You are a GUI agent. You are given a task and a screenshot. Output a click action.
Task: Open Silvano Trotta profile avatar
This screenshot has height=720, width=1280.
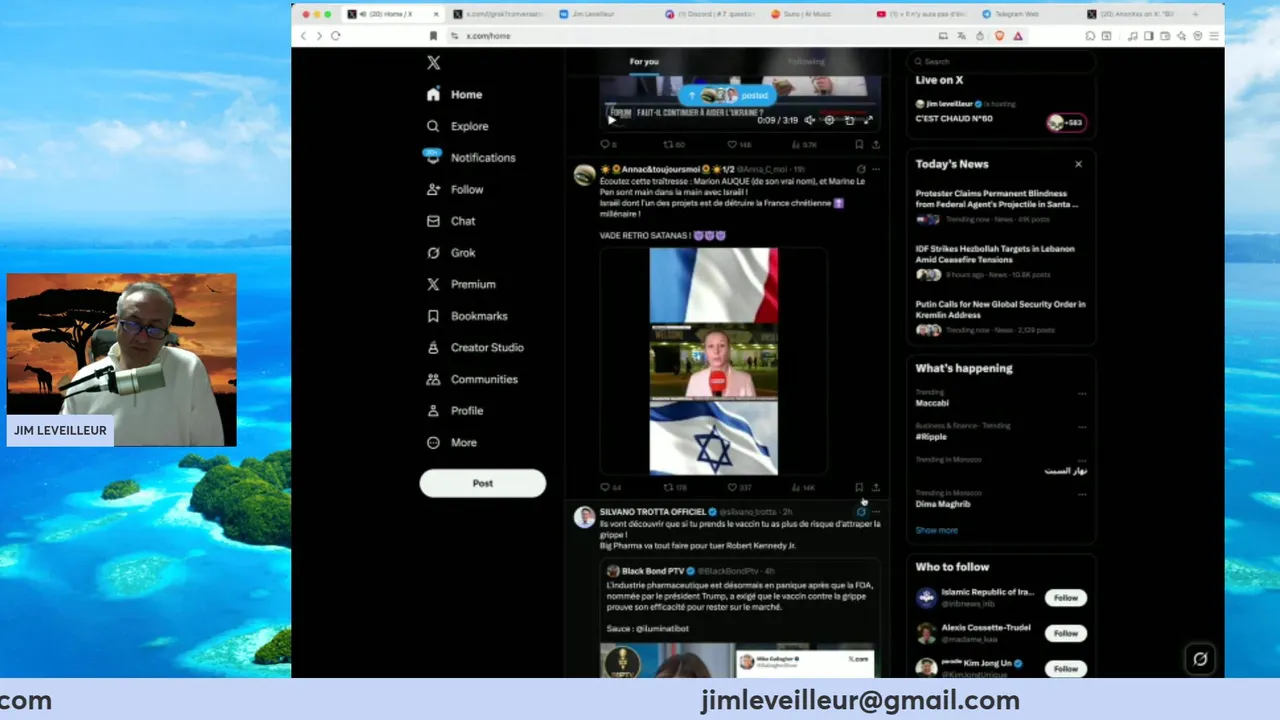[x=584, y=517]
